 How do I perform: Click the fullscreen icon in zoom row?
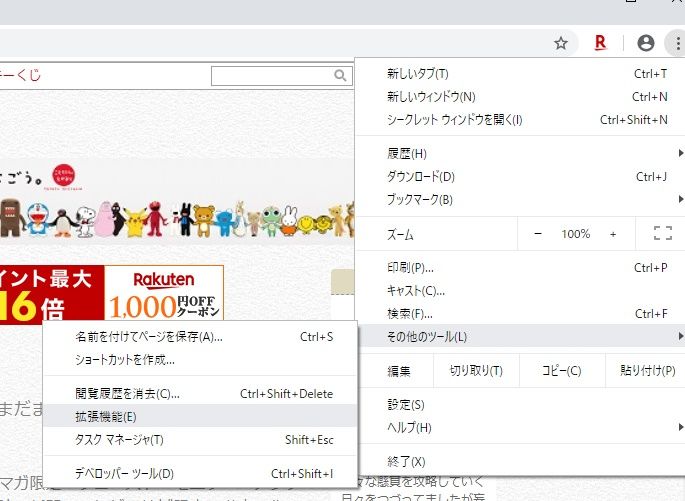pos(662,233)
